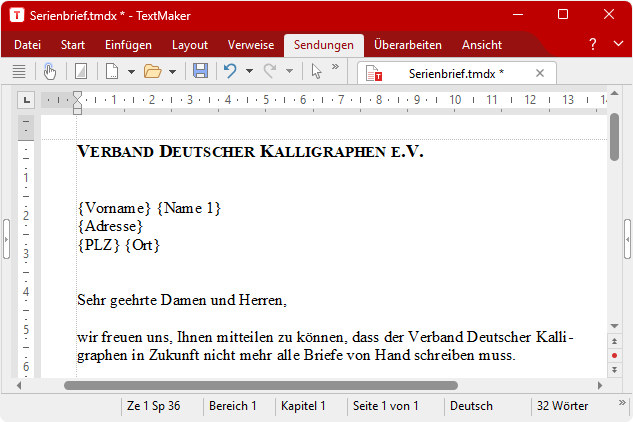Jump to next item with double down arrow

tap(614, 370)
